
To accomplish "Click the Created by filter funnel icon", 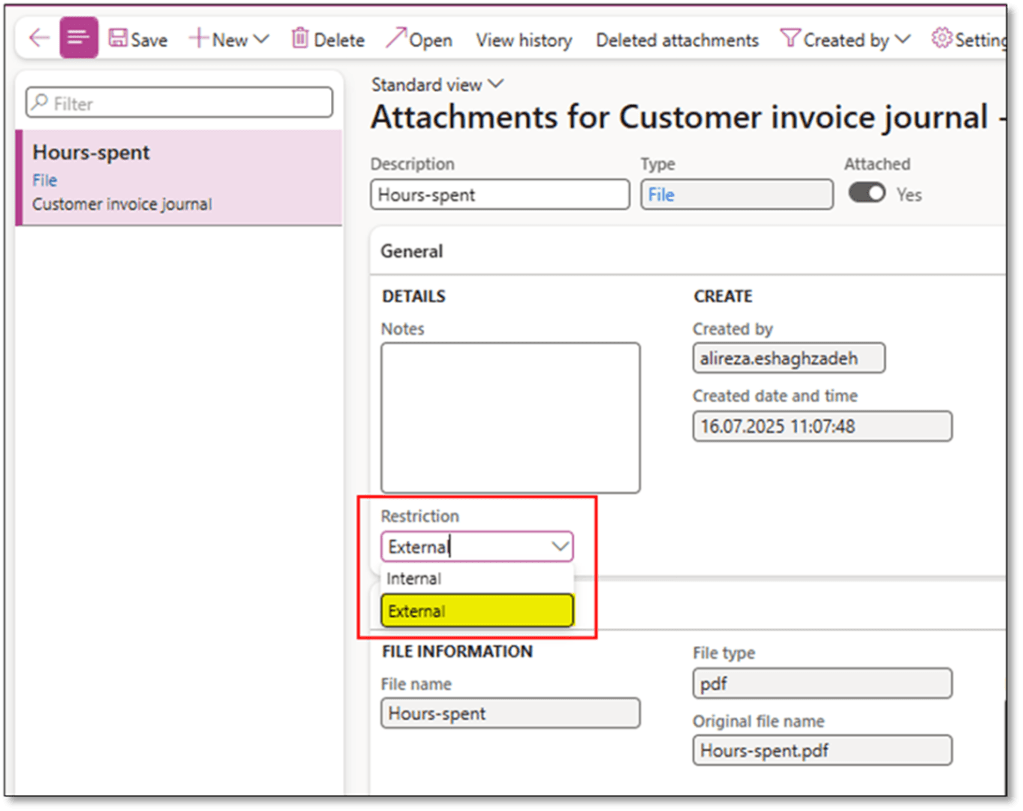I will click(x=790, y=39).
